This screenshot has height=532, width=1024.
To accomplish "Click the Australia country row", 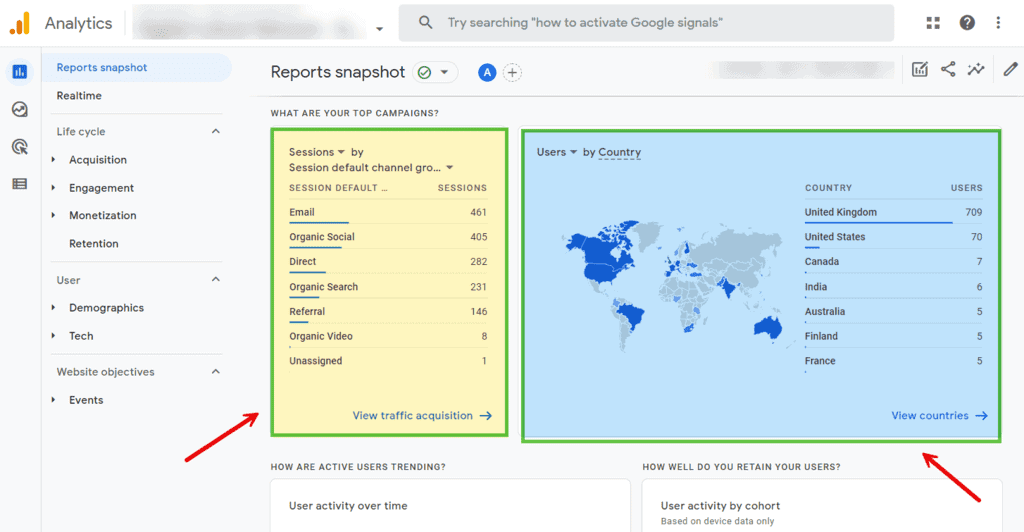I will 893,311.
